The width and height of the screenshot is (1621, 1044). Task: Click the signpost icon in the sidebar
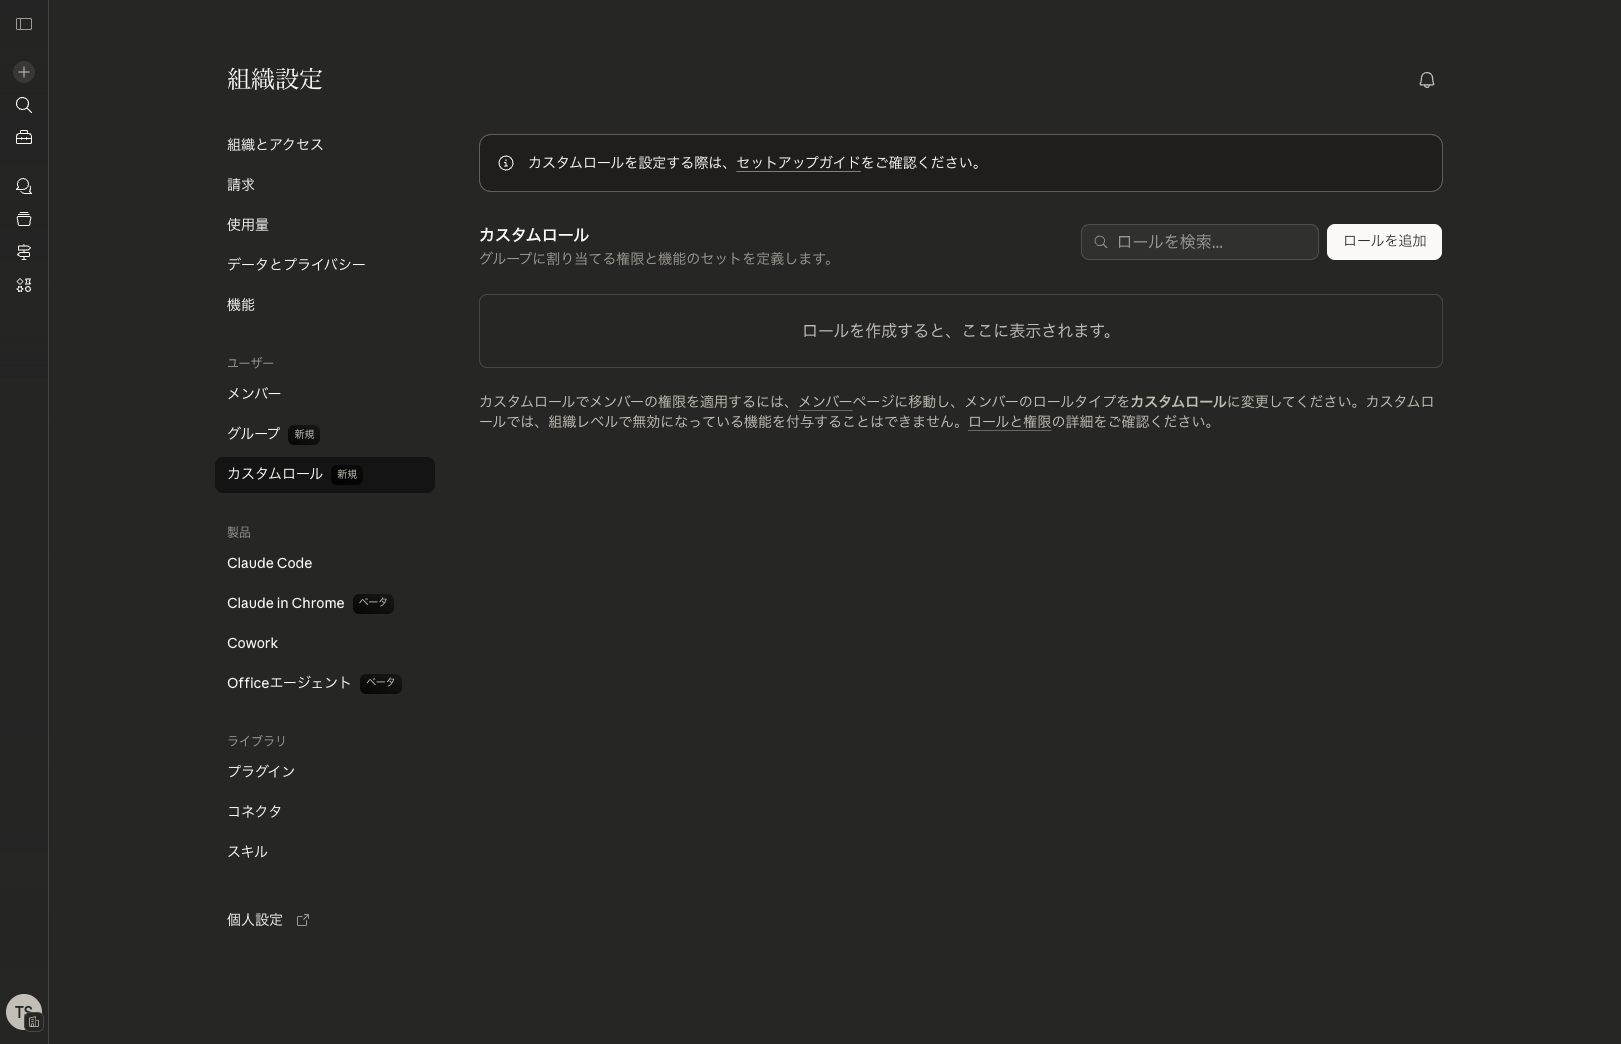(24, 253)
